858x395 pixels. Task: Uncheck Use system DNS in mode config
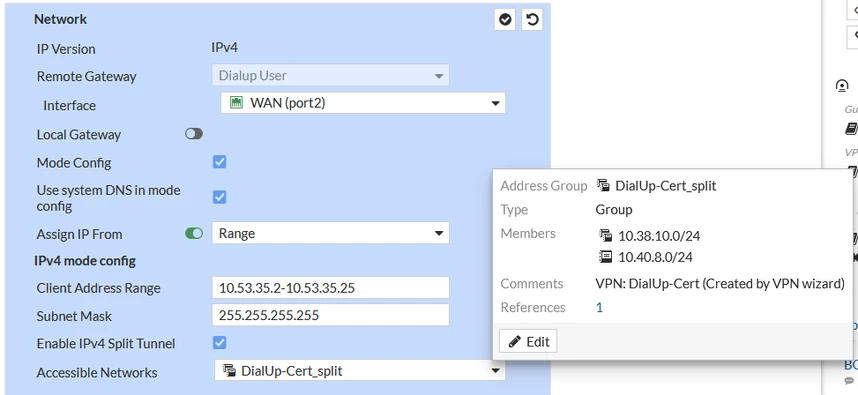219,197
